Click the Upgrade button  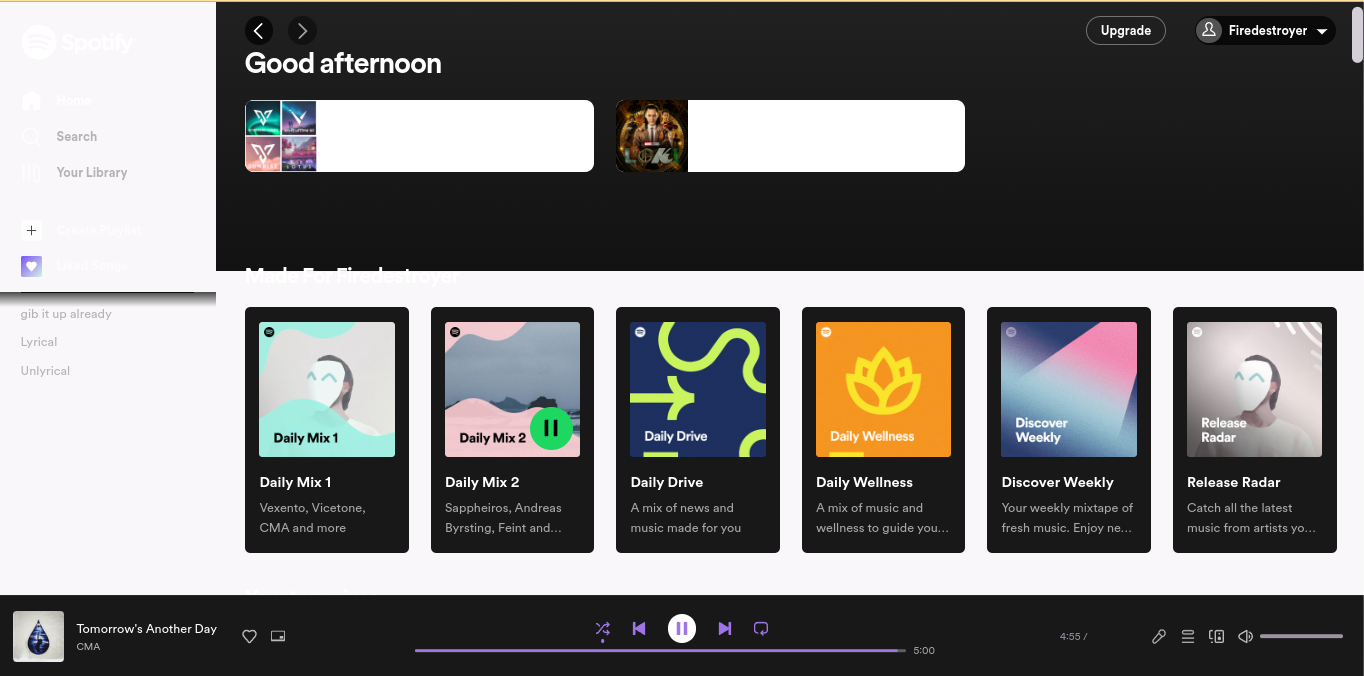(1126, 31)
